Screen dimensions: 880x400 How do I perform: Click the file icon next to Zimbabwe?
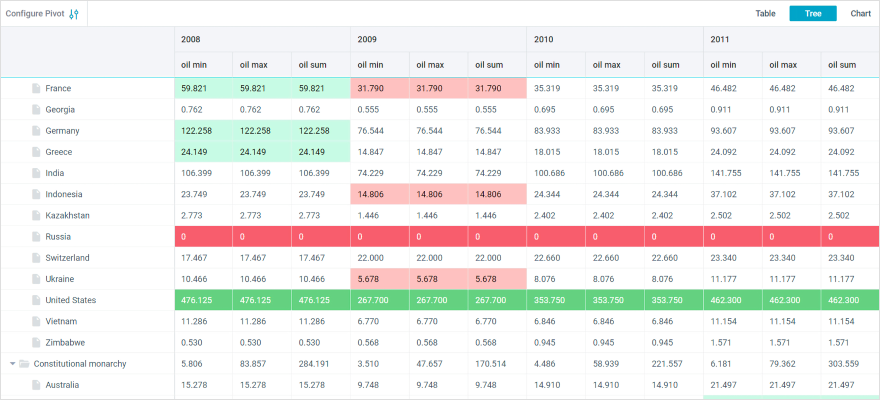coord(36,343)
